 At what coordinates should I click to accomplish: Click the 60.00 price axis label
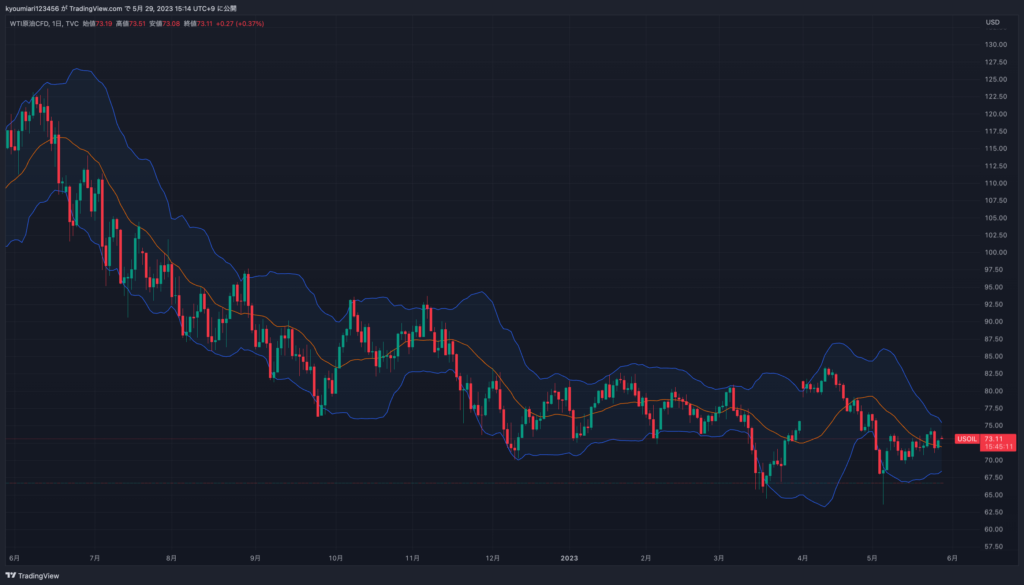click(995, 529)
